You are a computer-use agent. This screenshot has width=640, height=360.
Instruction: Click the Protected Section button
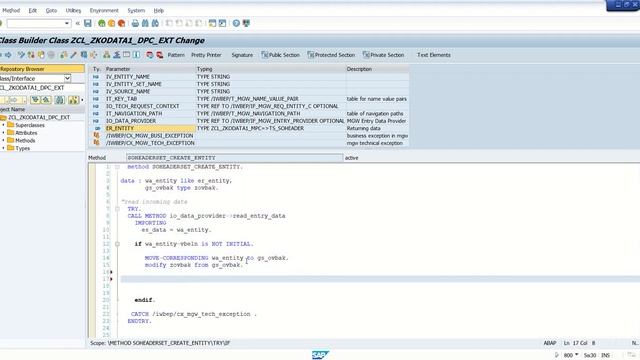click(331, 55)
